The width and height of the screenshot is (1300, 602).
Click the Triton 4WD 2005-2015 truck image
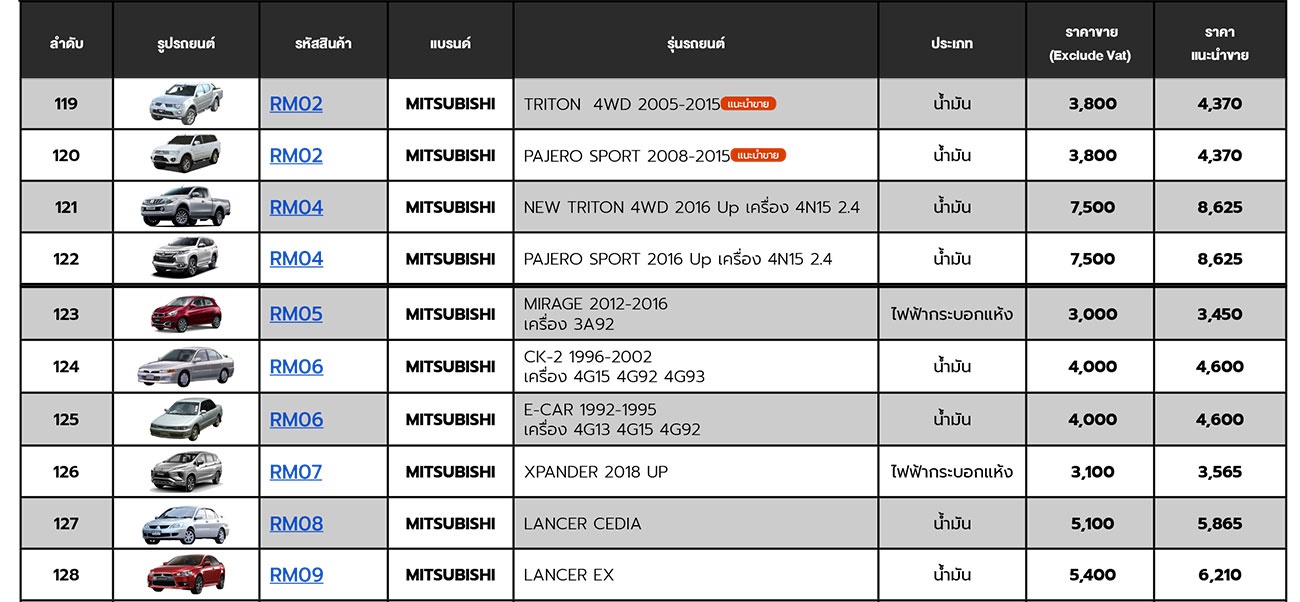point(185,104)
